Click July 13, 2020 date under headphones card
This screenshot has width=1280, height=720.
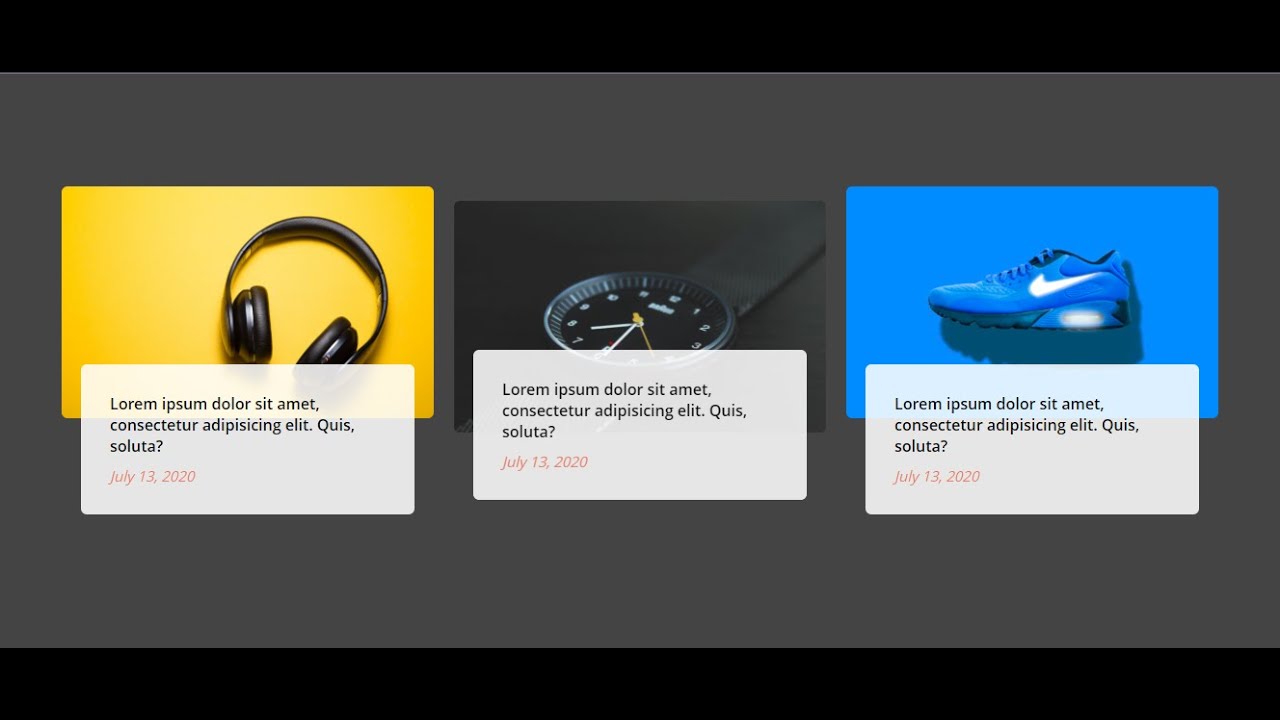click(152, 477)
